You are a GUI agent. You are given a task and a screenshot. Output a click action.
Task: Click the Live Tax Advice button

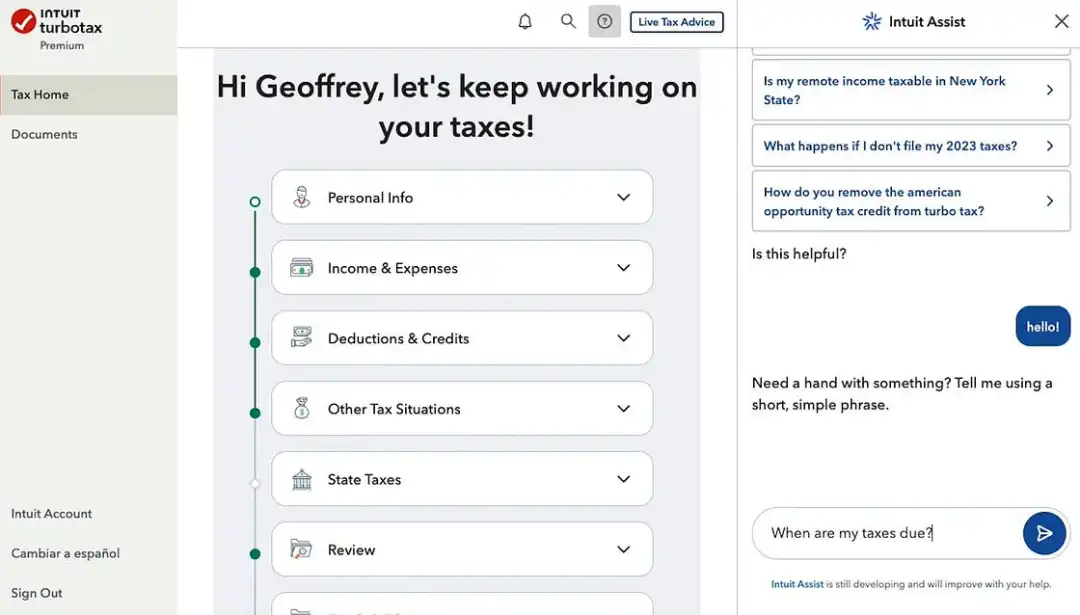click(x=676, y=22)
